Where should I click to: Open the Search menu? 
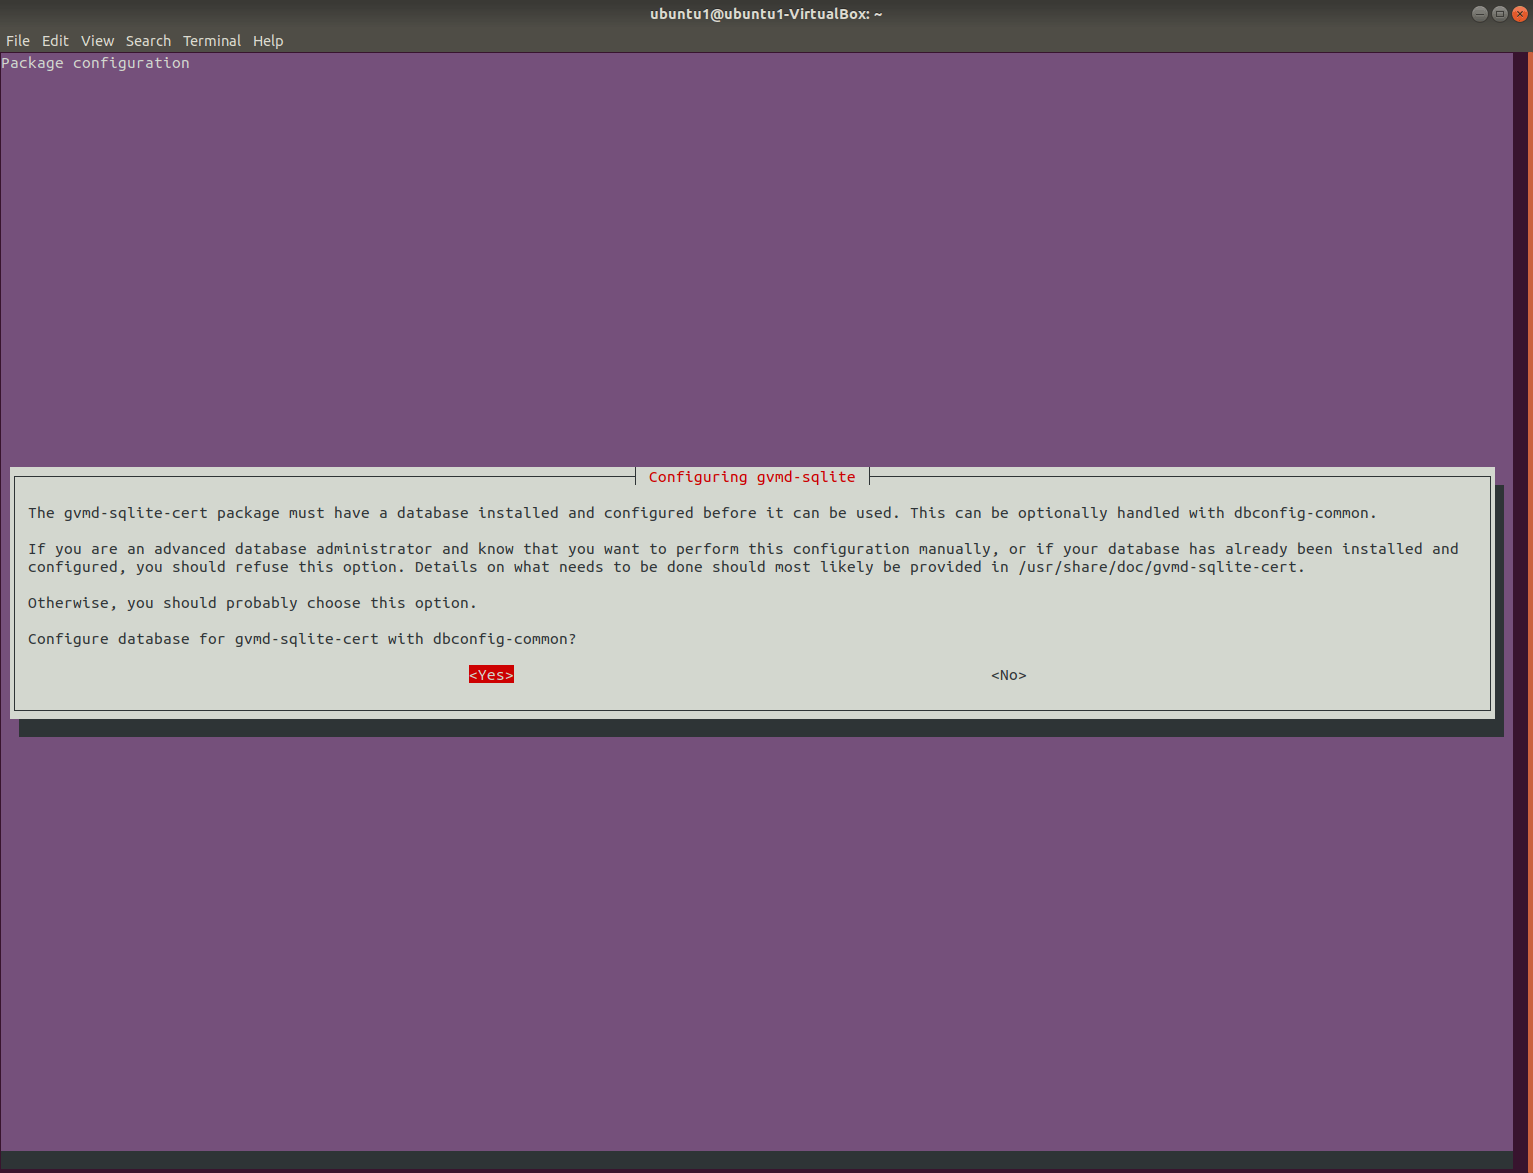148,41
